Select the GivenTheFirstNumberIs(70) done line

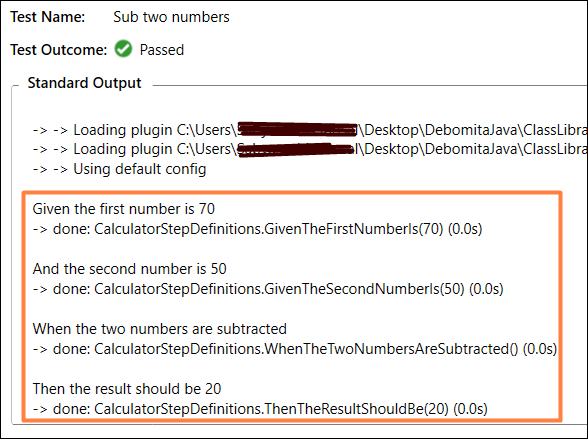coord(257,229)
